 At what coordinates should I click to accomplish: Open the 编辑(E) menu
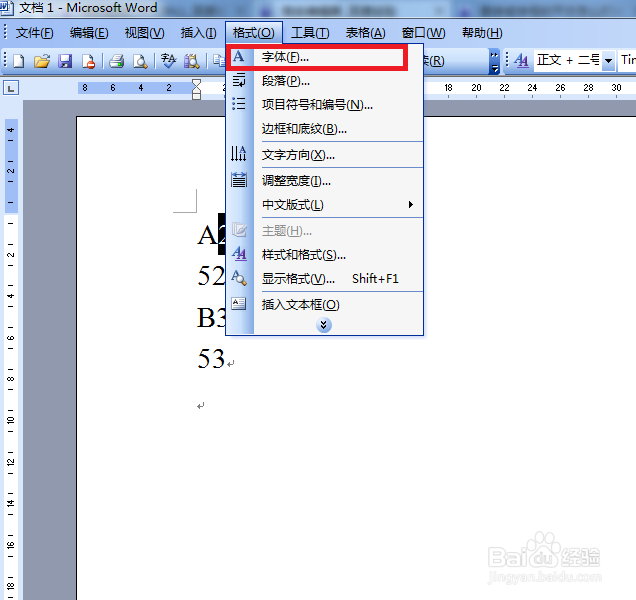pyautogui.click(x=89, y=33)
